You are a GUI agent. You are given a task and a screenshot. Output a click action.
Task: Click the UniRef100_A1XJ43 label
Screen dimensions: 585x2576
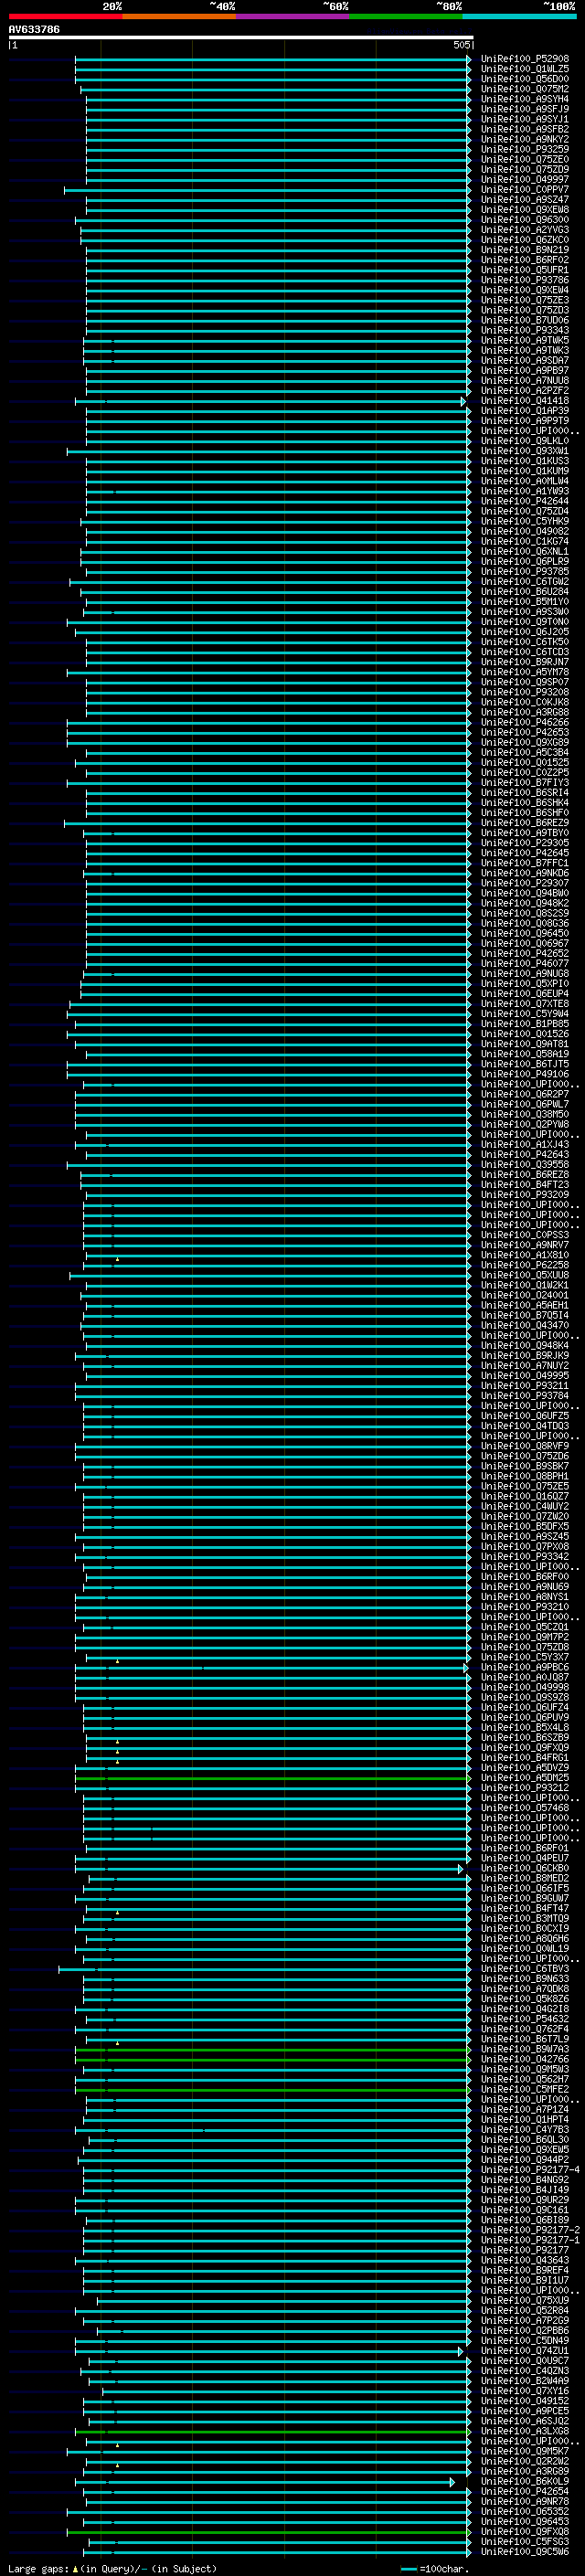(x=524, y=1144)
